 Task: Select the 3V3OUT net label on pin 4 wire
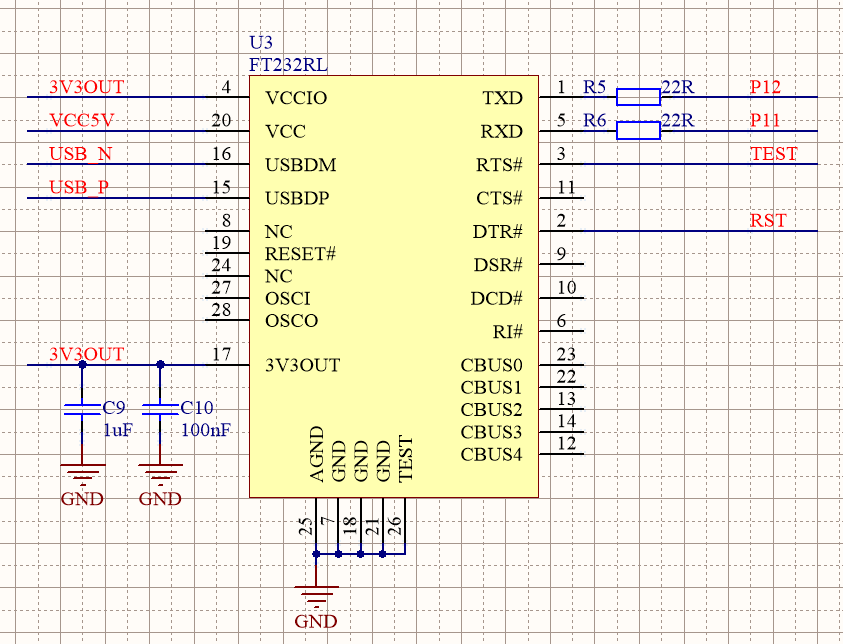point(87,87)
